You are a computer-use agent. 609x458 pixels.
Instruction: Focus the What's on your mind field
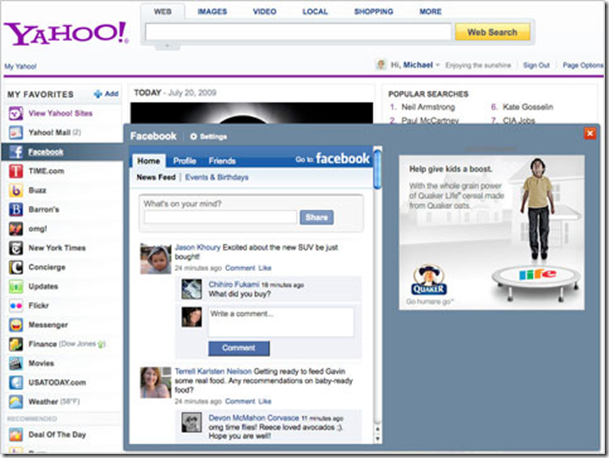point(220,217)
